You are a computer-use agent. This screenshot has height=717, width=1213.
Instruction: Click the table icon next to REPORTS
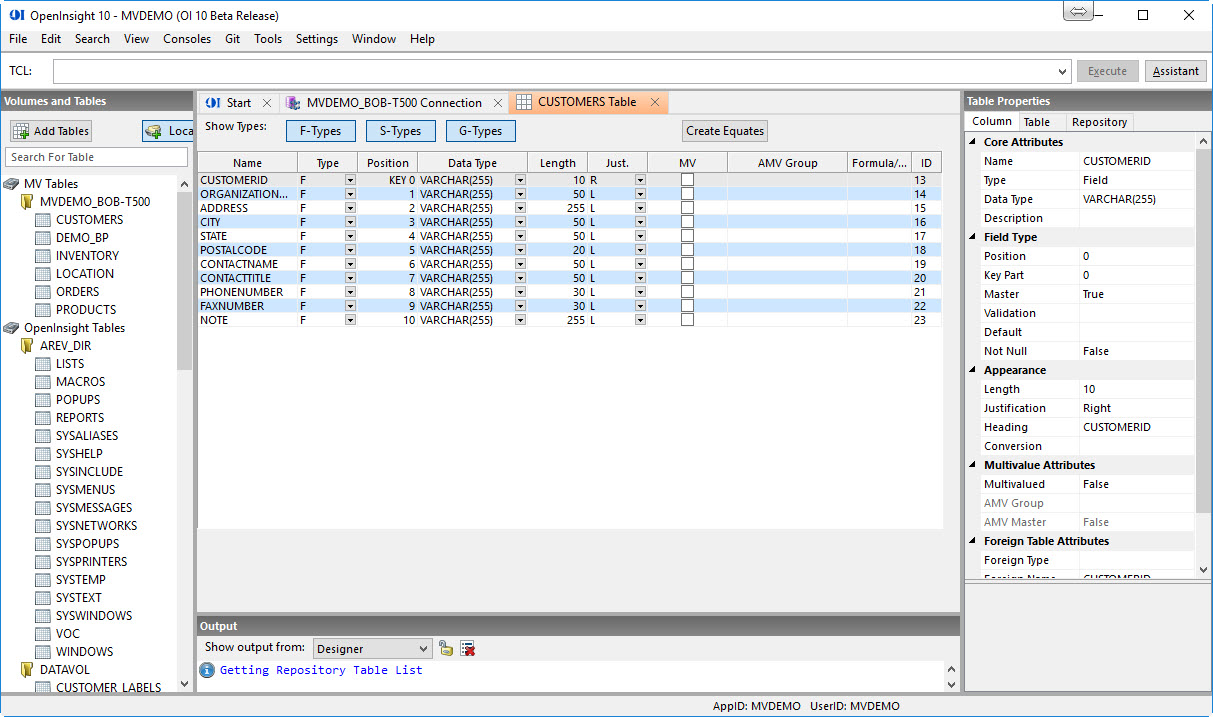tap(43, 418)
